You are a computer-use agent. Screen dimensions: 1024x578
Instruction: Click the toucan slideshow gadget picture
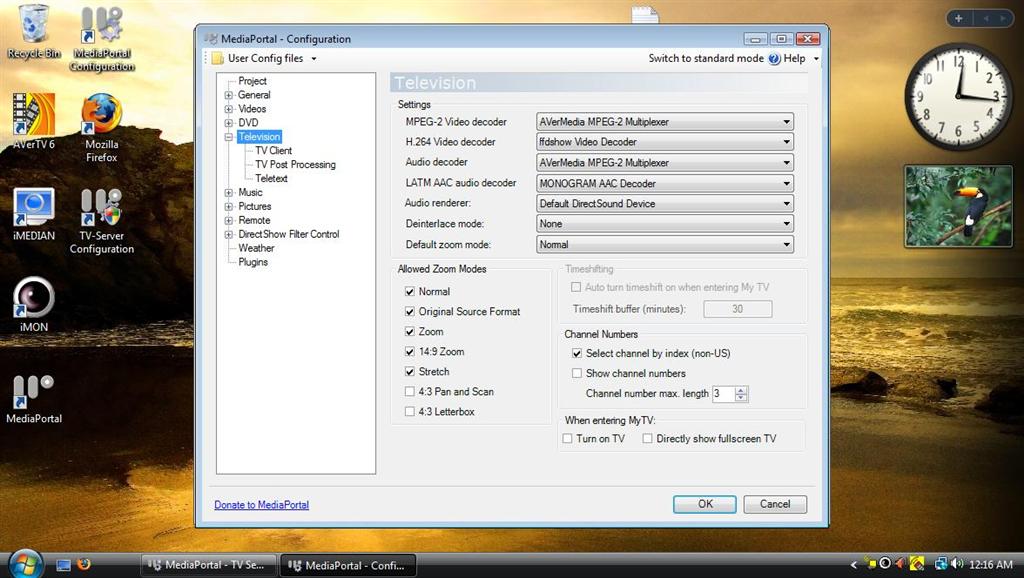point(958,206)
